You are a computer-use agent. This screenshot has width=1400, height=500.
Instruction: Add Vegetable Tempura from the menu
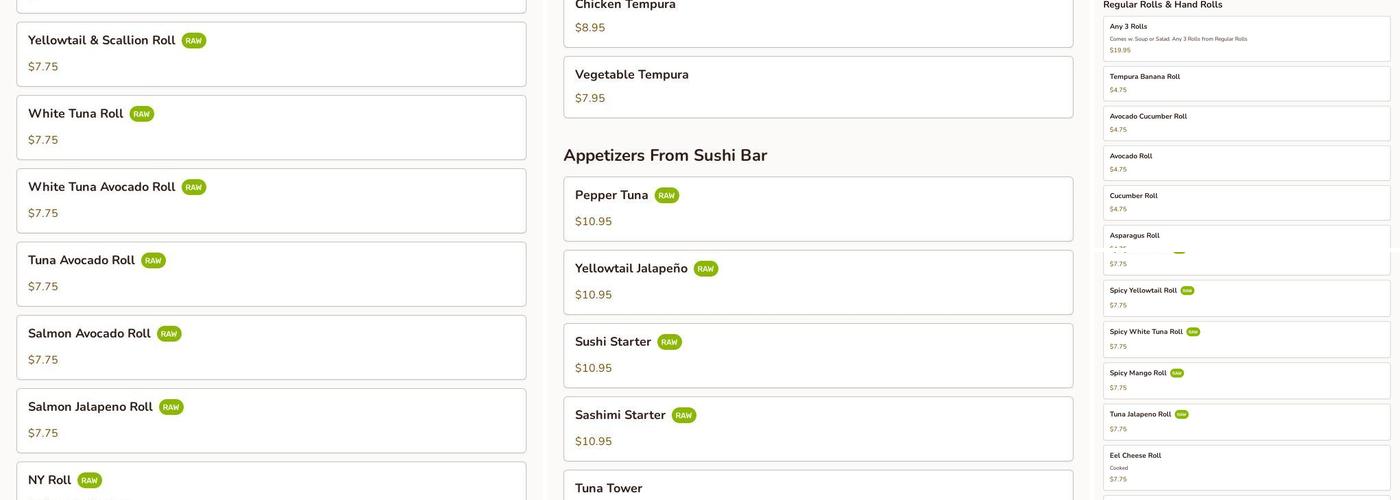pyautogui.click(x=818, y=87)
